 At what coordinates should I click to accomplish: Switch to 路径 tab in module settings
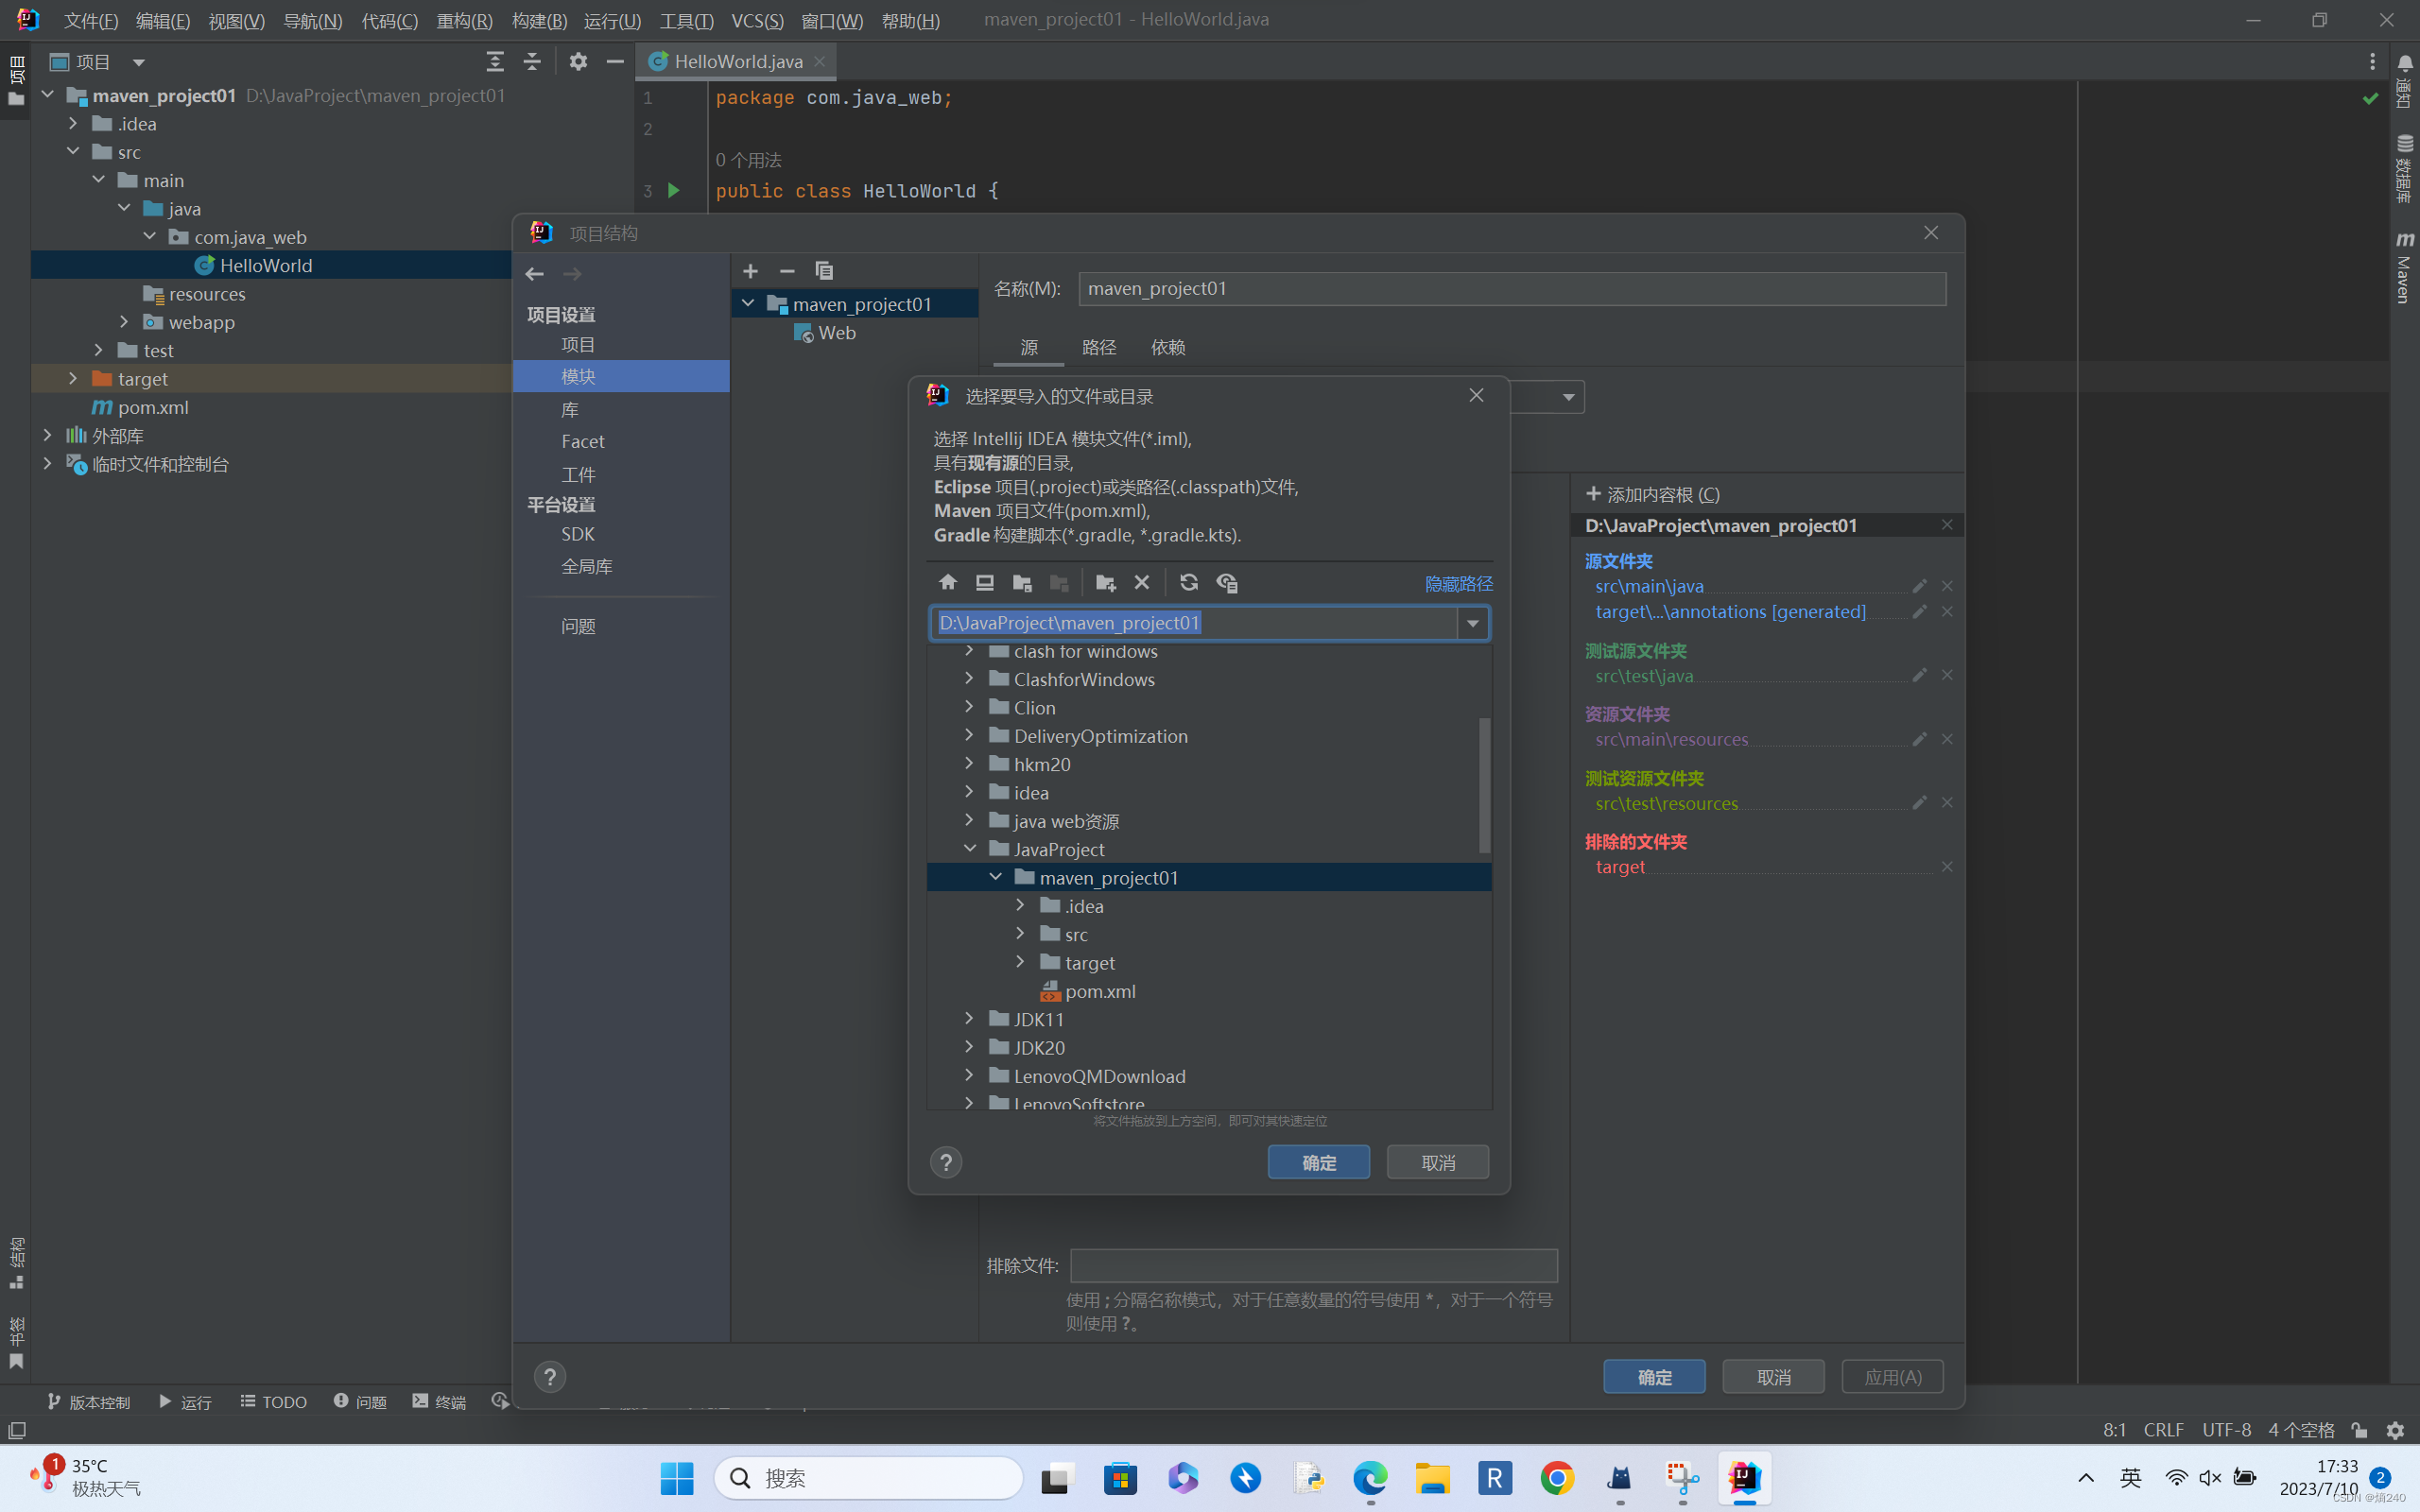[1099, 347]
